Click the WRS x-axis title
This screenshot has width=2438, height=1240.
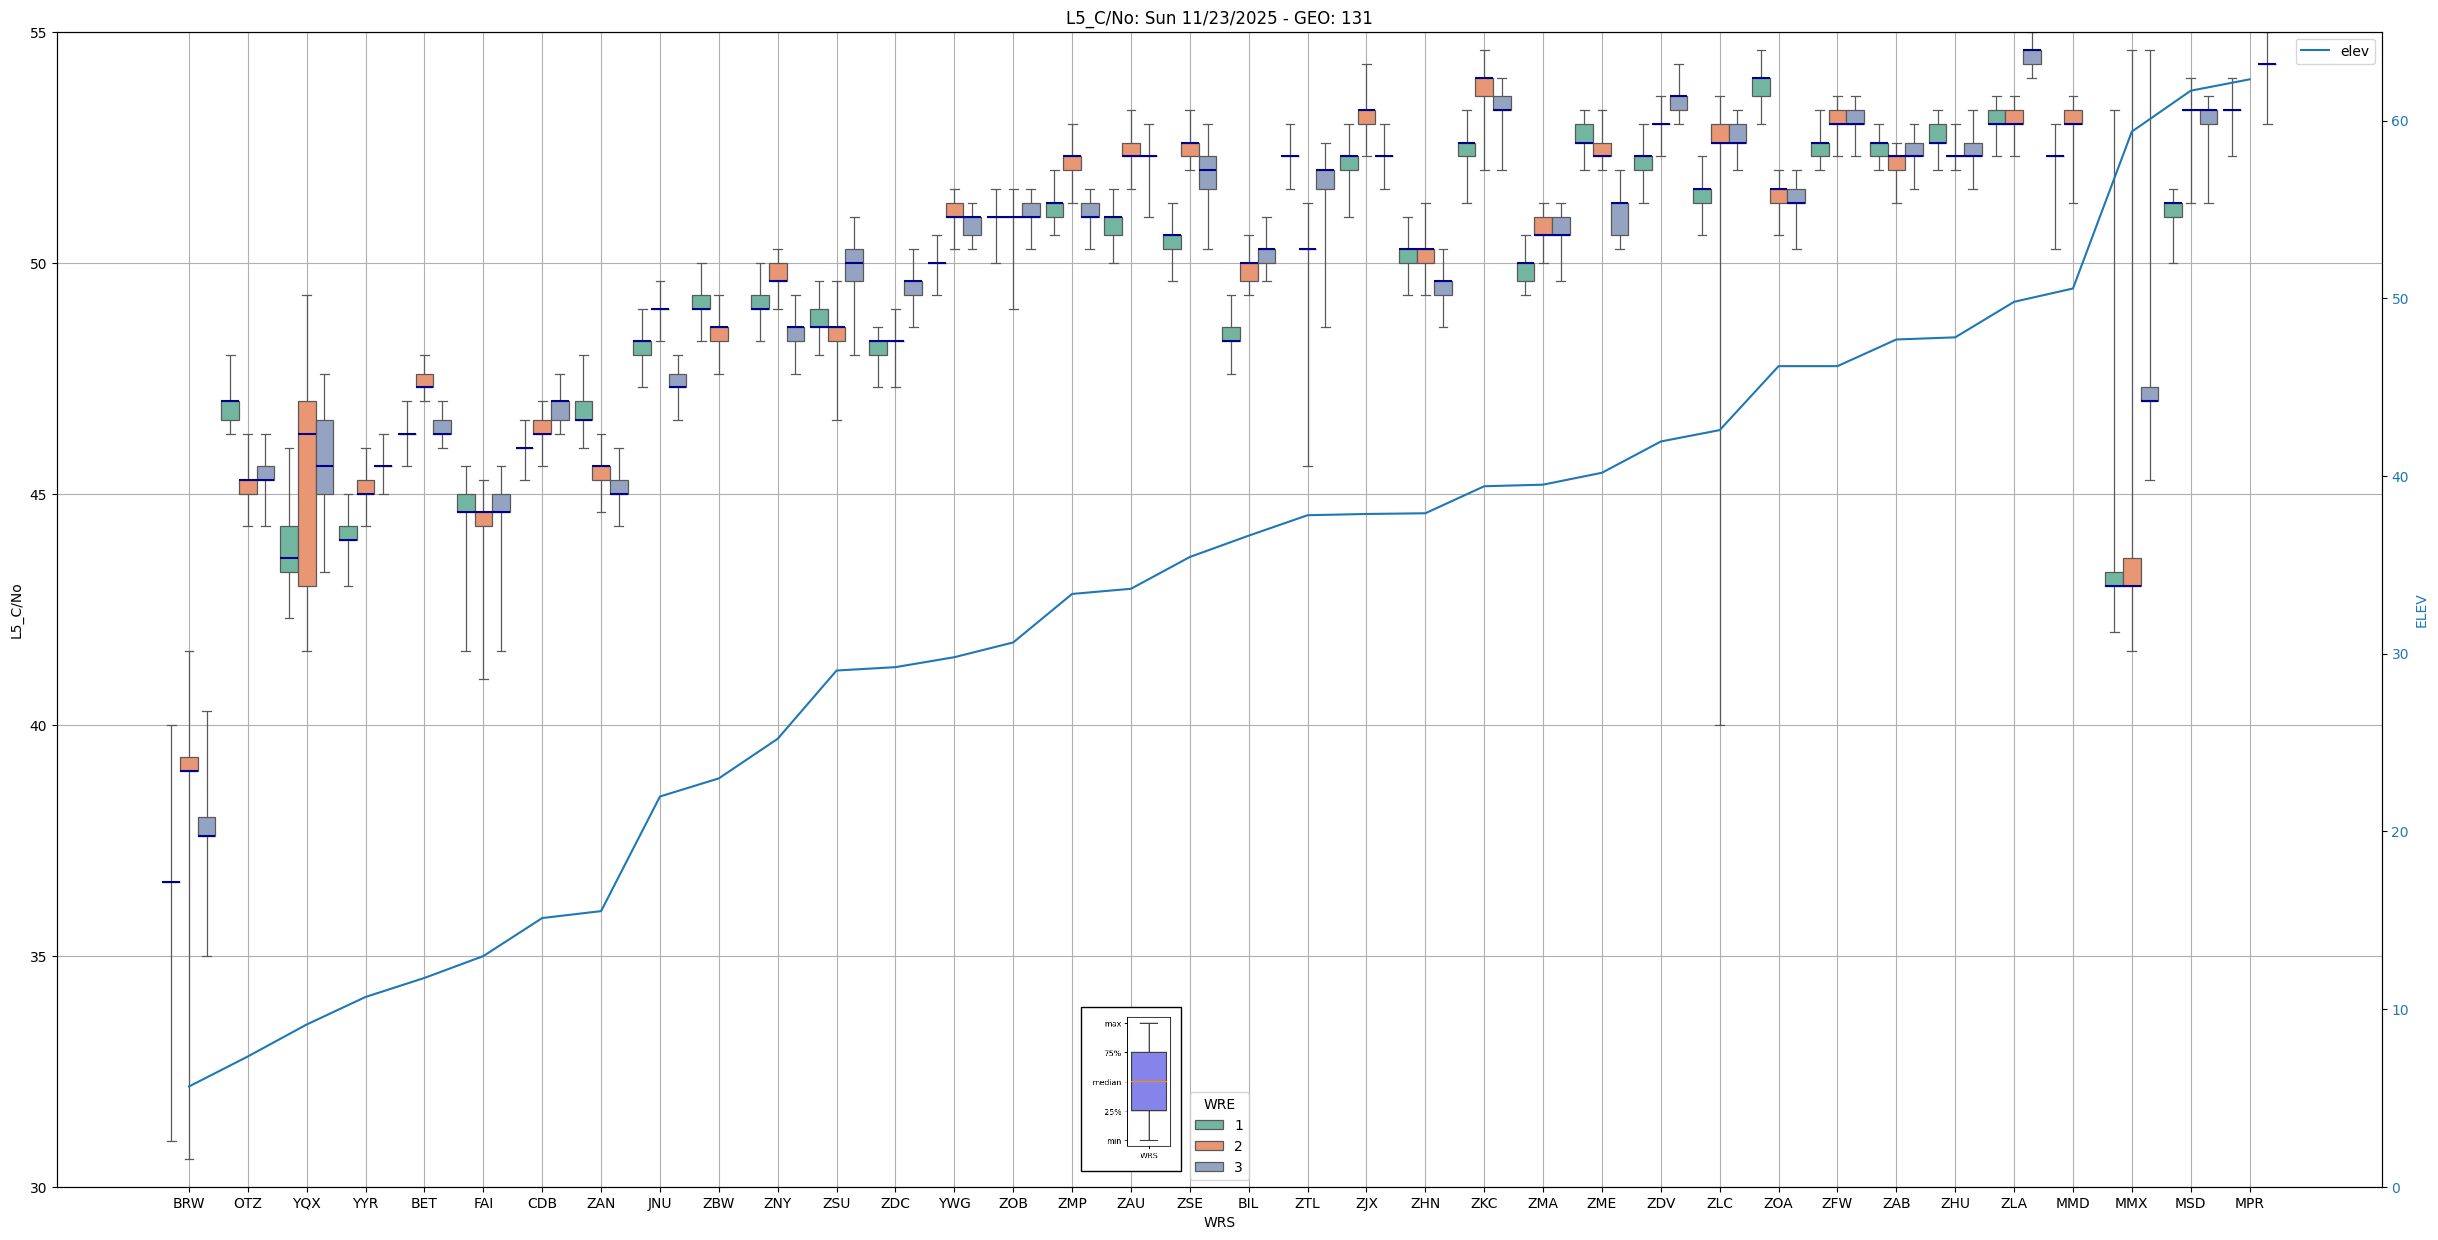tap(1218, 1222)
